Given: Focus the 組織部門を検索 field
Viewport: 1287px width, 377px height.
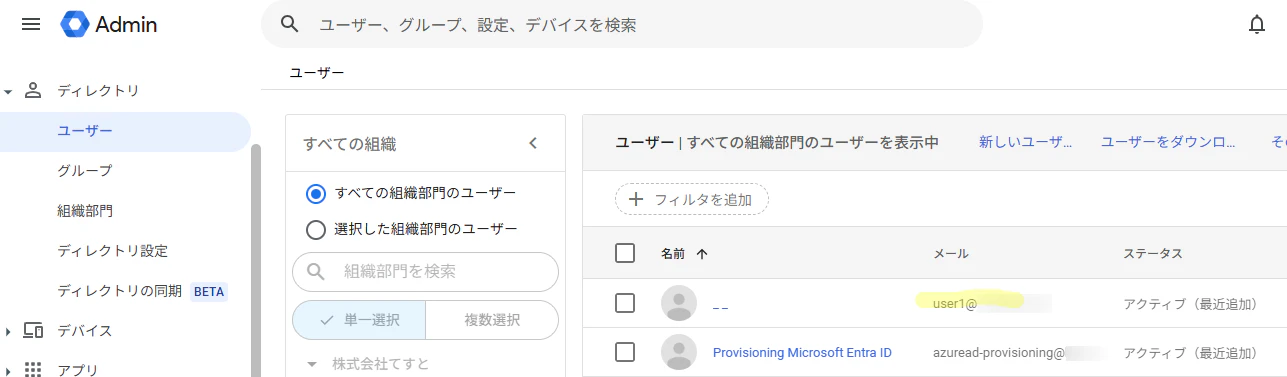Looking at the screenshot, I should (x=425, y=271).
